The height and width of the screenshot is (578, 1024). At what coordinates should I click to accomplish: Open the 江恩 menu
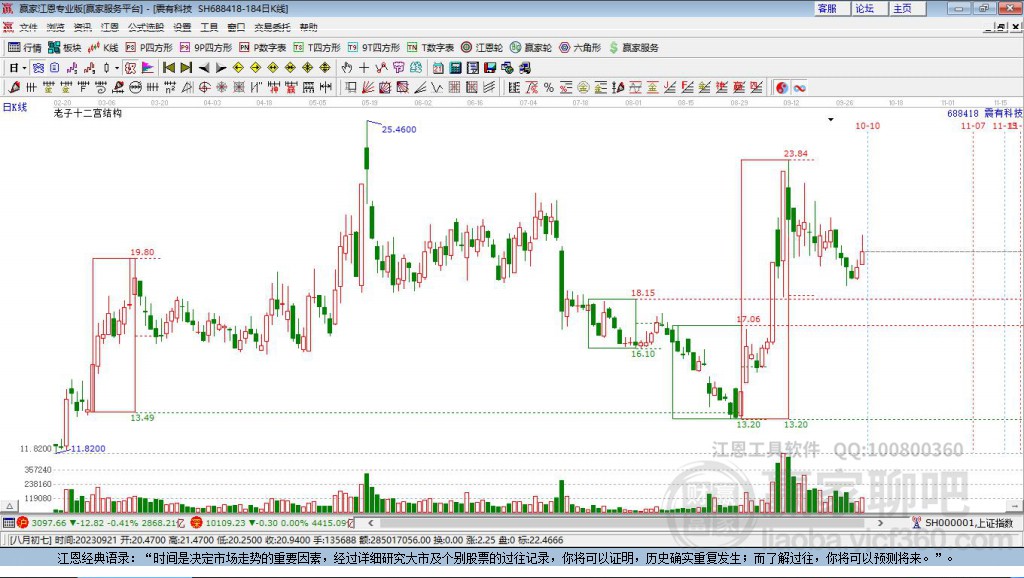point(110,27)
